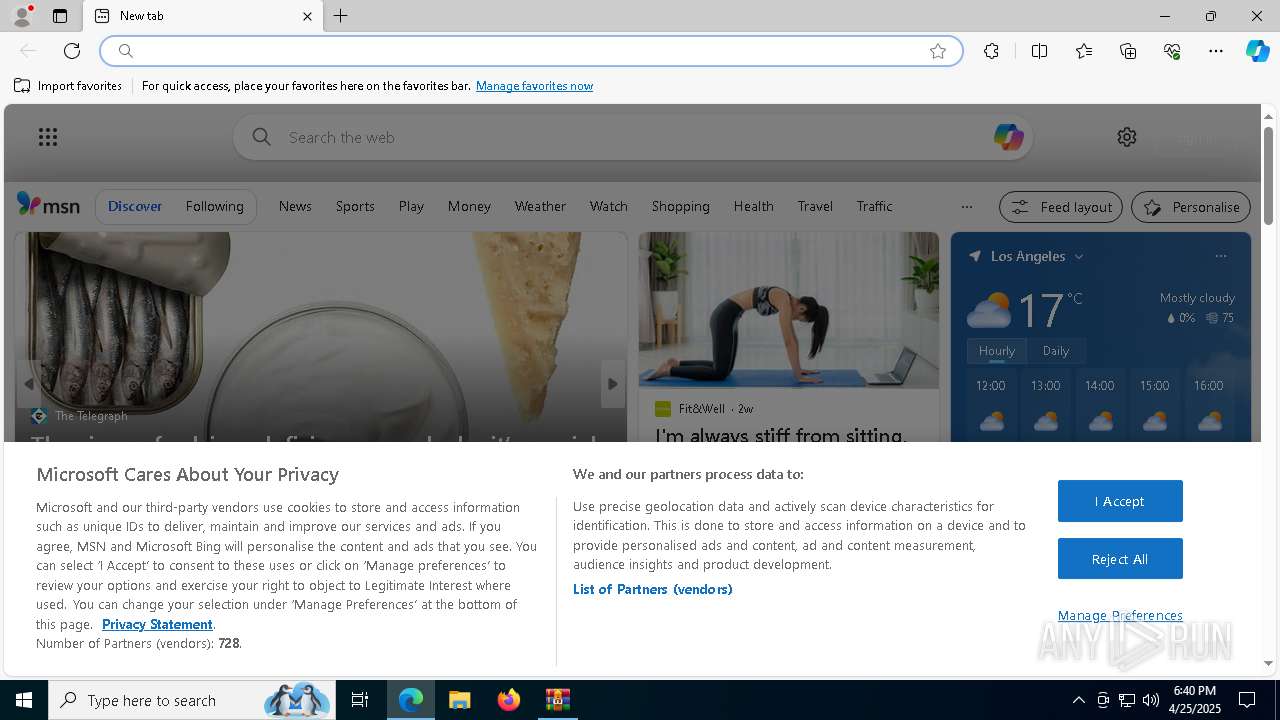Open Windows Start menu
This screenshot has width=1280, height=720.
[x=24, y=700]
